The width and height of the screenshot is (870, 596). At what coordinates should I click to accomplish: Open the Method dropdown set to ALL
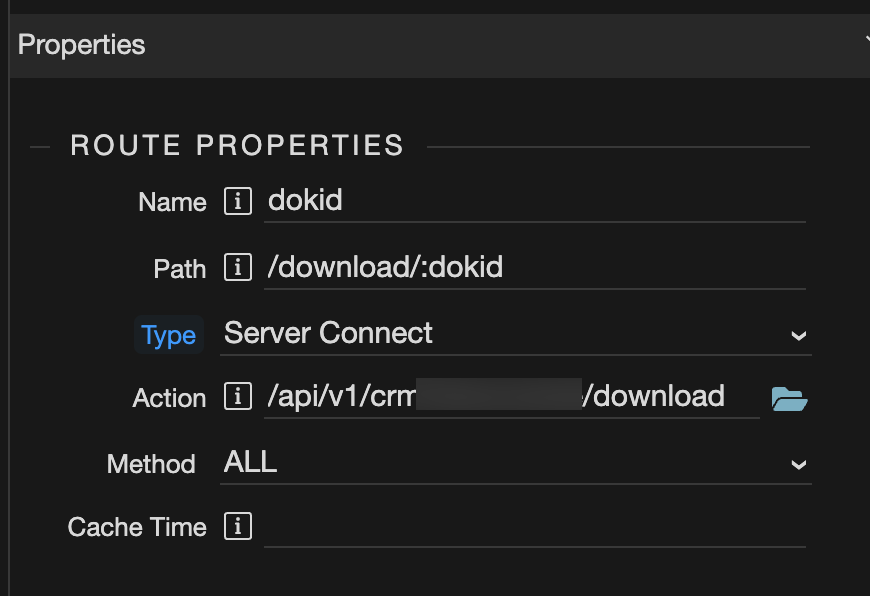515,463
